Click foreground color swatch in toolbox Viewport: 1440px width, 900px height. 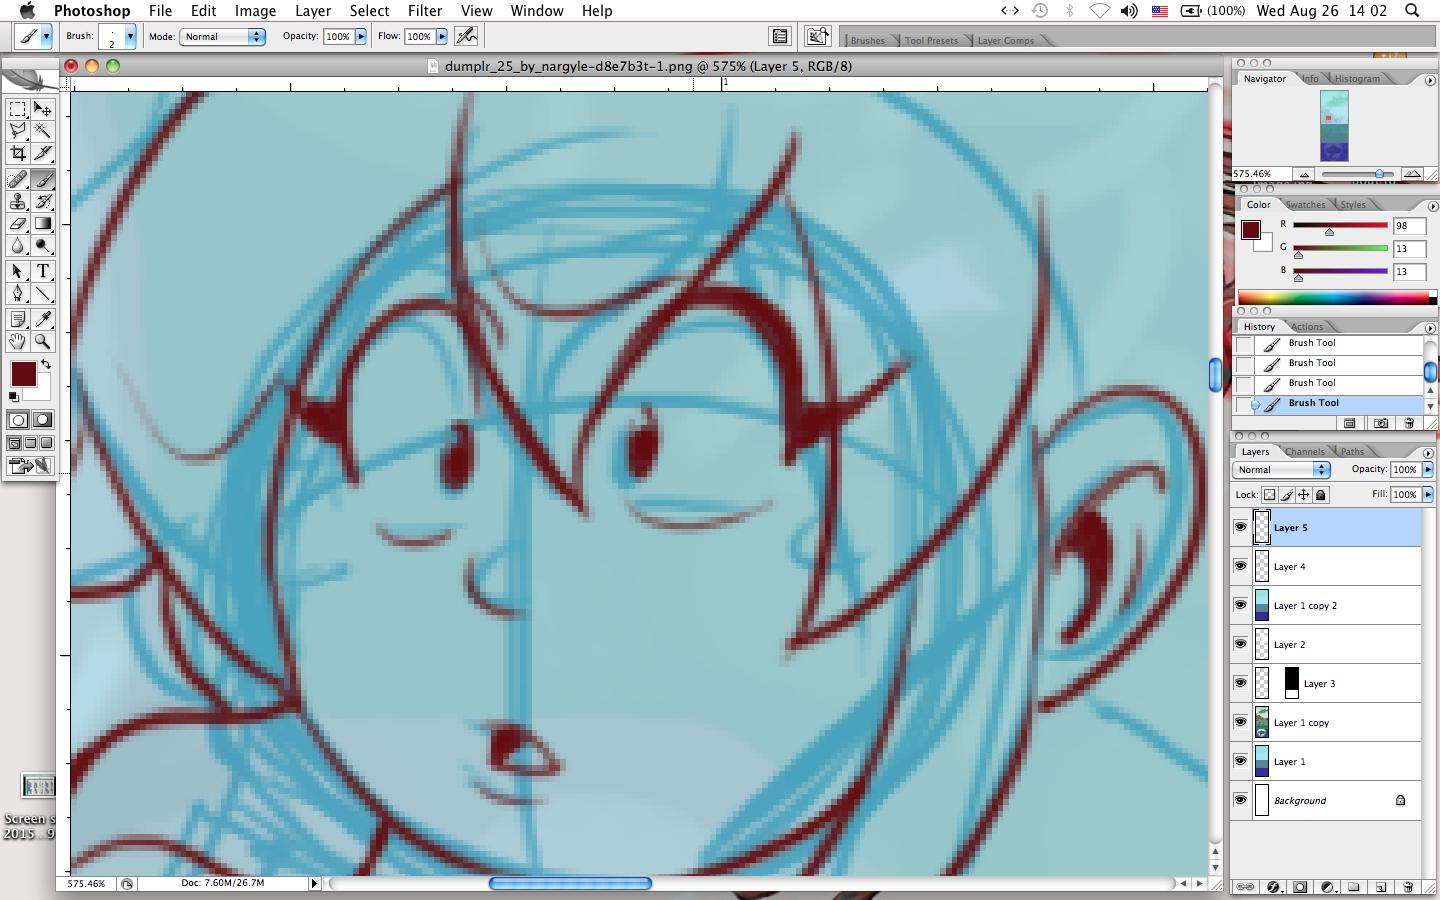pos(24,375)
